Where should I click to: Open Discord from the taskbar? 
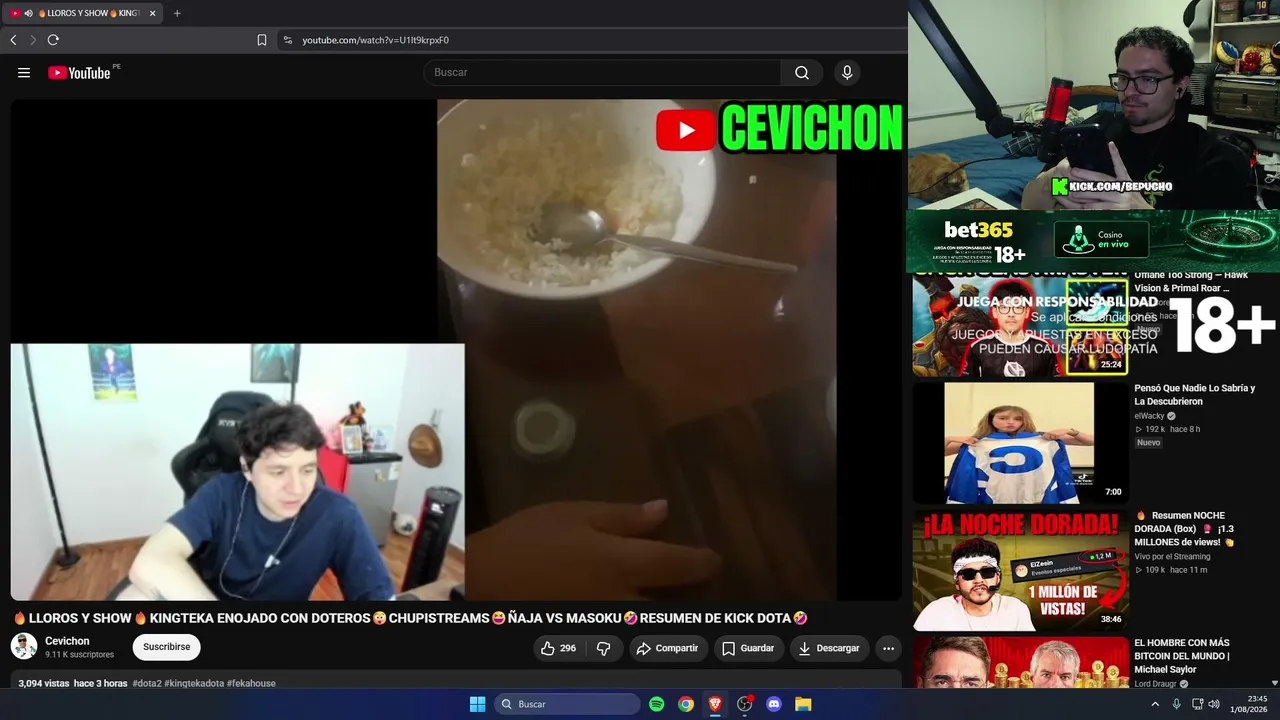tap(773, 704)
